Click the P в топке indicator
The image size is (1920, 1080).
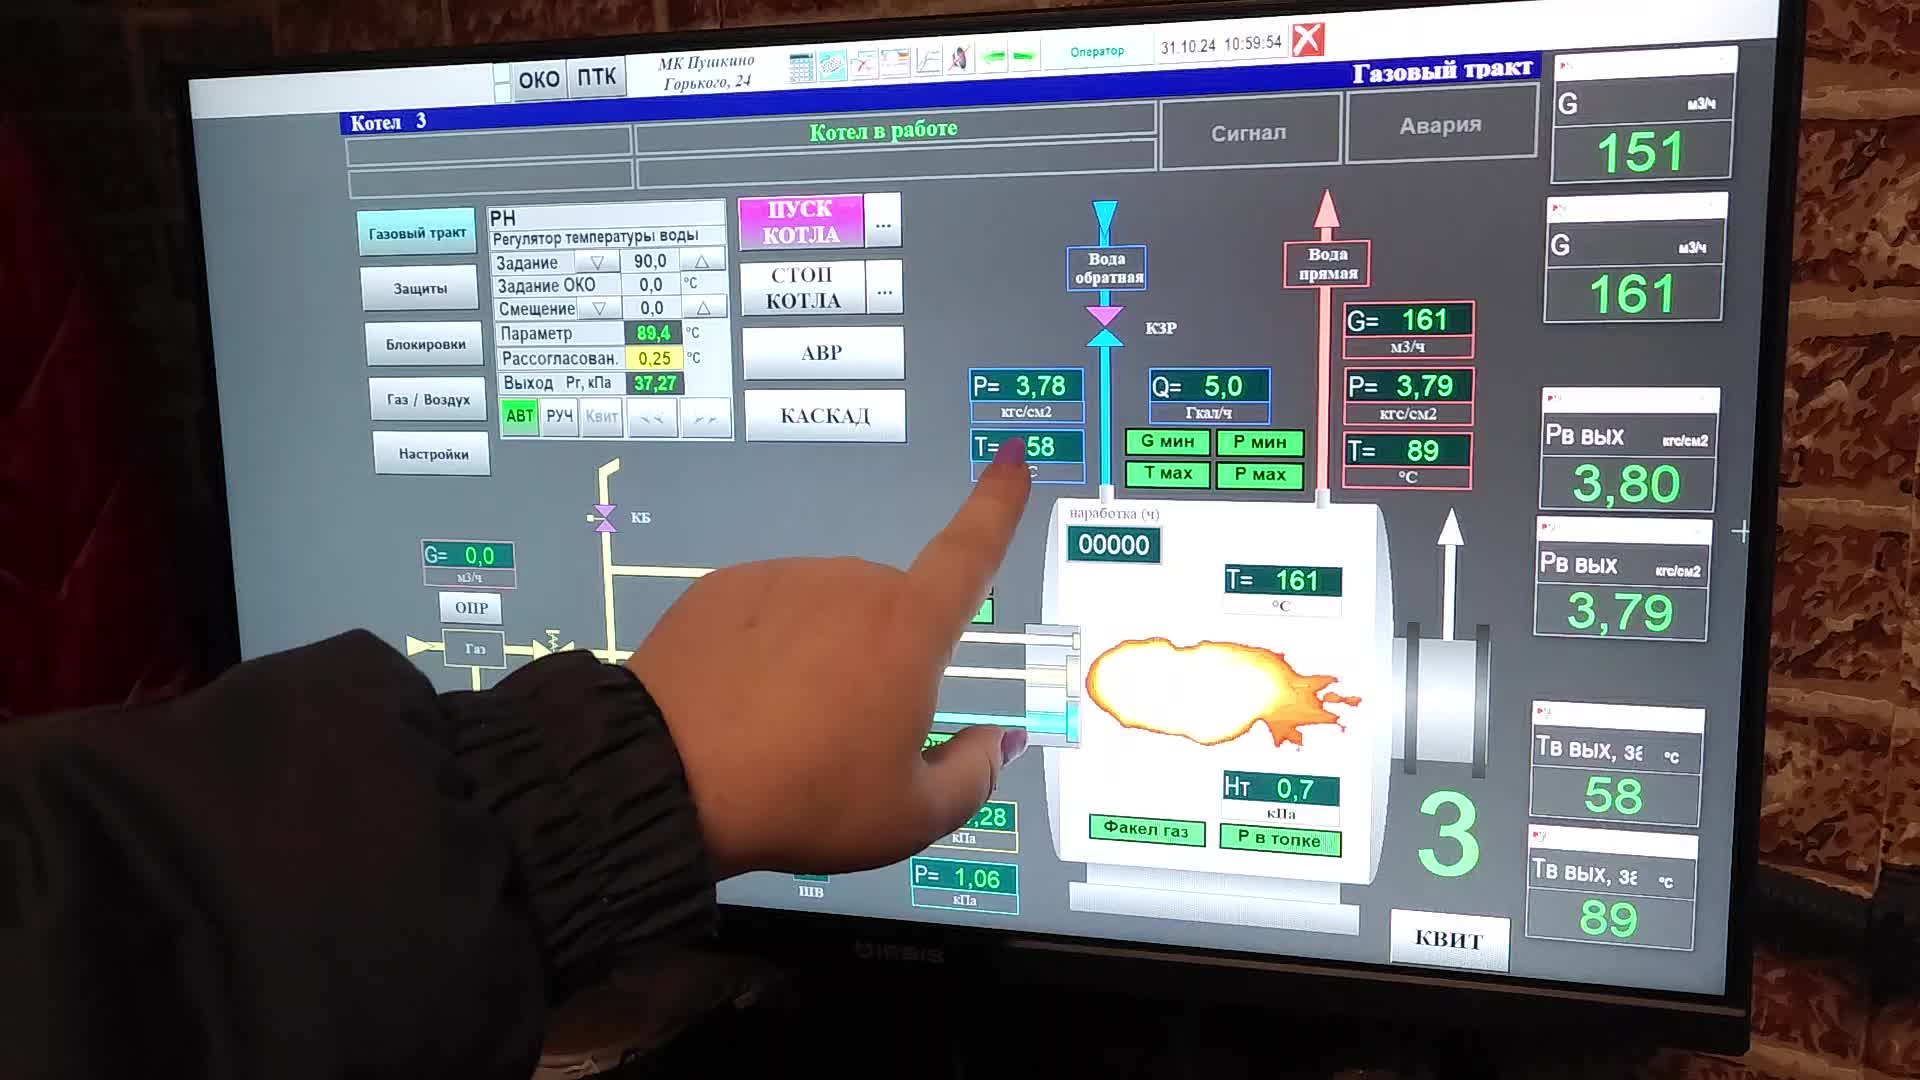pos(1280,840)
